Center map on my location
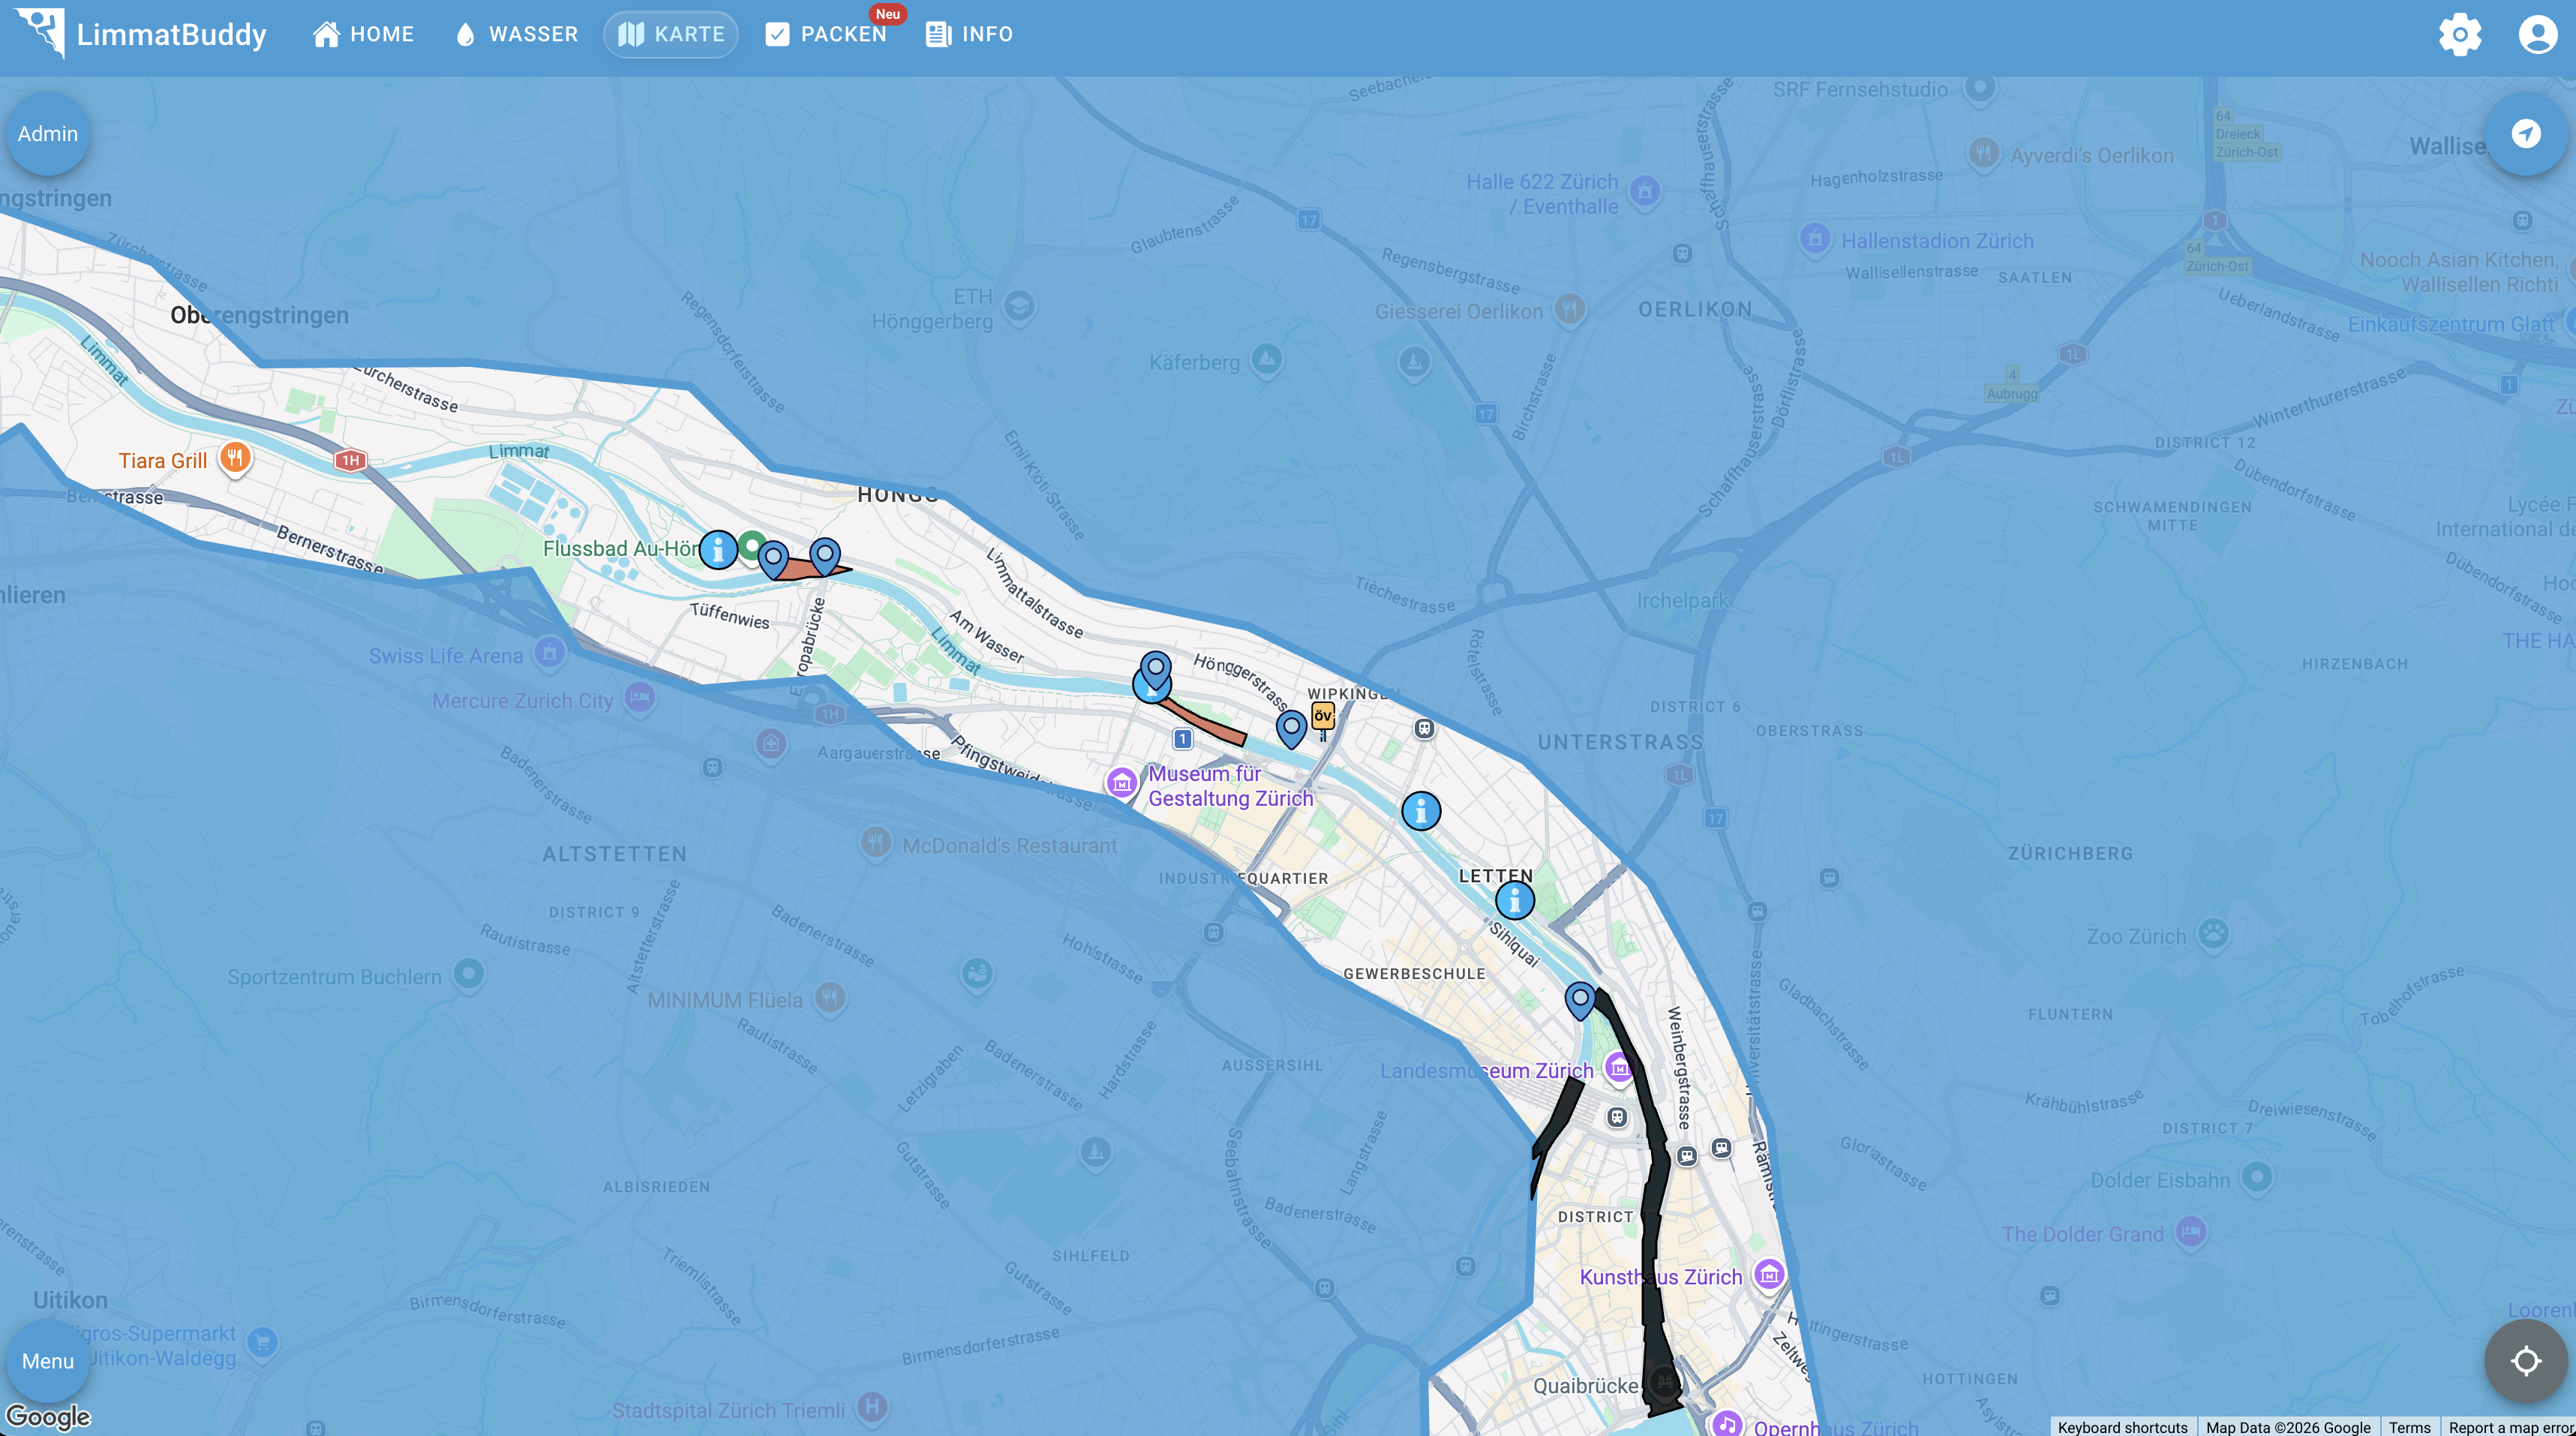Screen dimensions: 2576x1436 2526,1361
